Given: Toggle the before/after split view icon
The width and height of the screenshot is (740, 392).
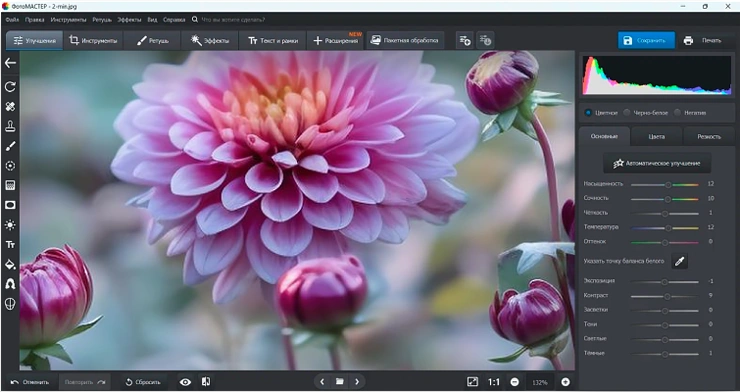Looking at the screenshot, I should (x=206, y=382).
